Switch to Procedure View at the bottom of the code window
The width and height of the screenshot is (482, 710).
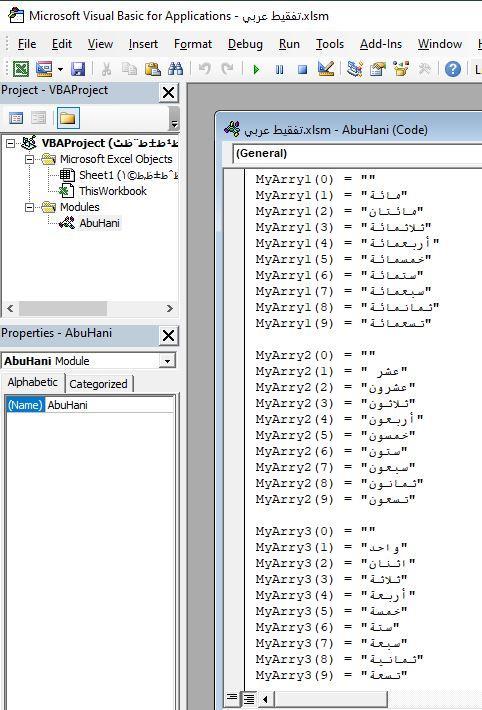[232, 698]
